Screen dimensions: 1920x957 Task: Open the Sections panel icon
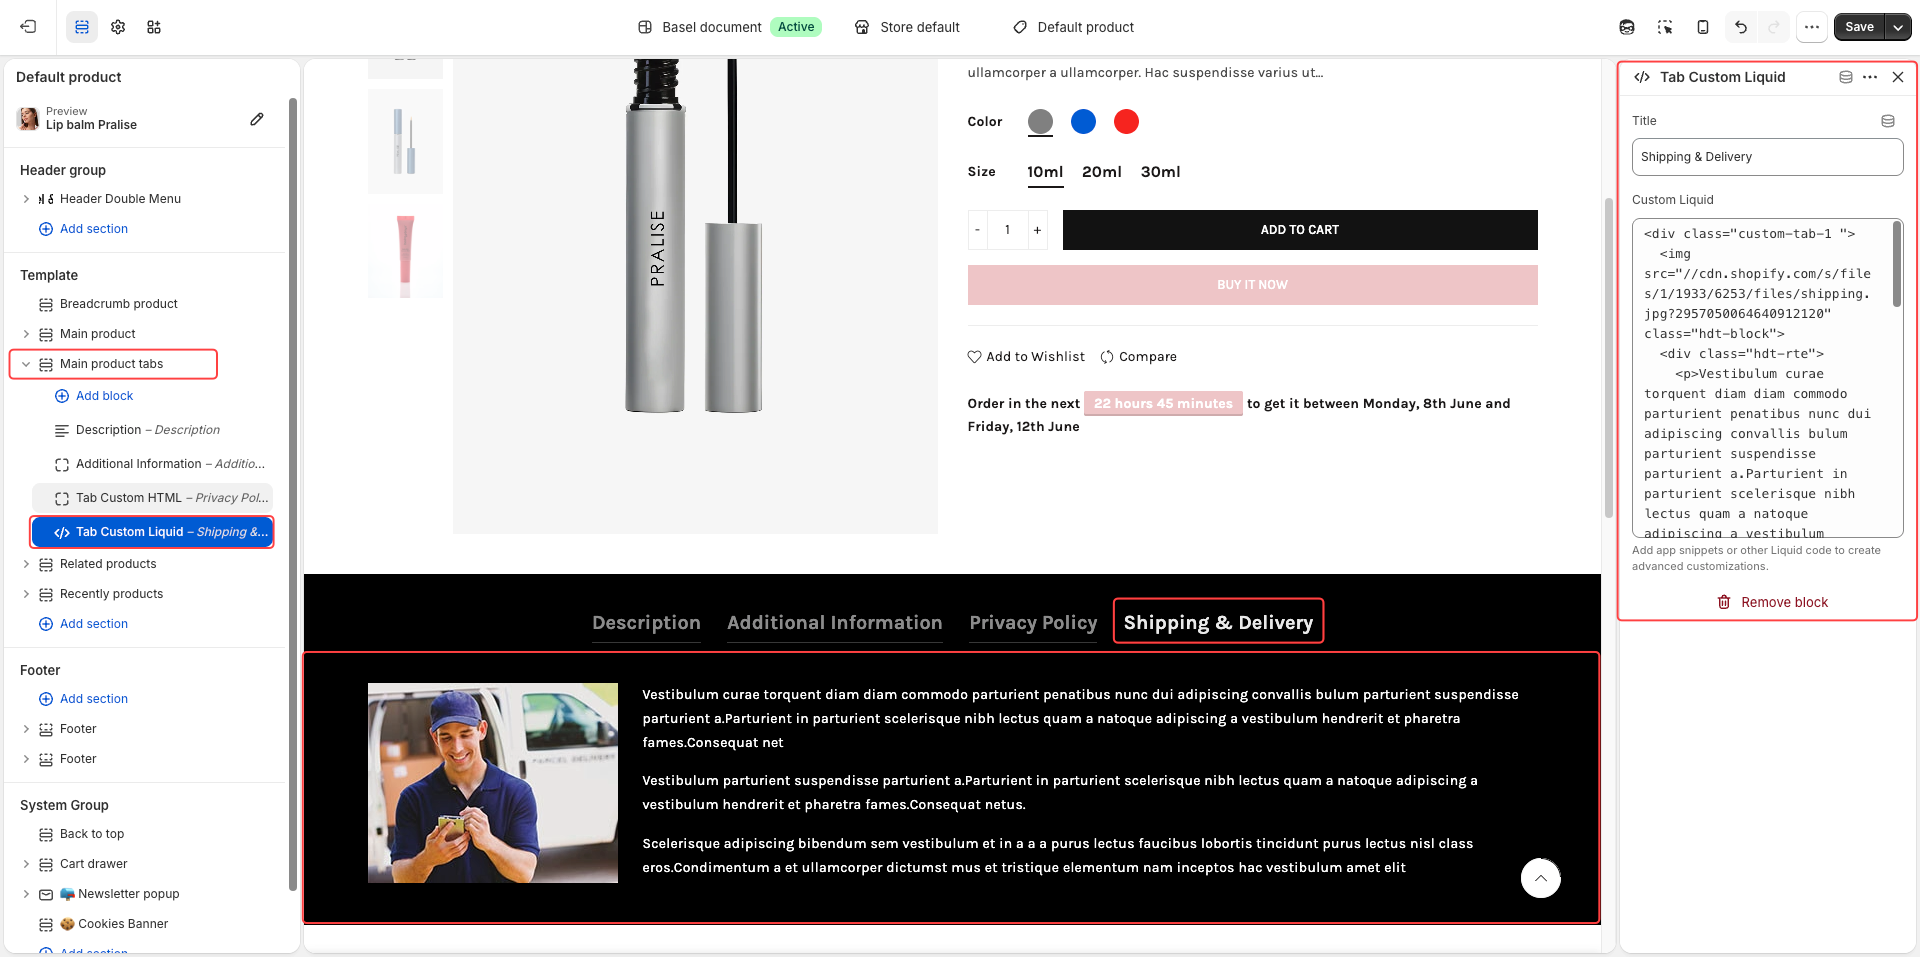(x=82, y=27)
